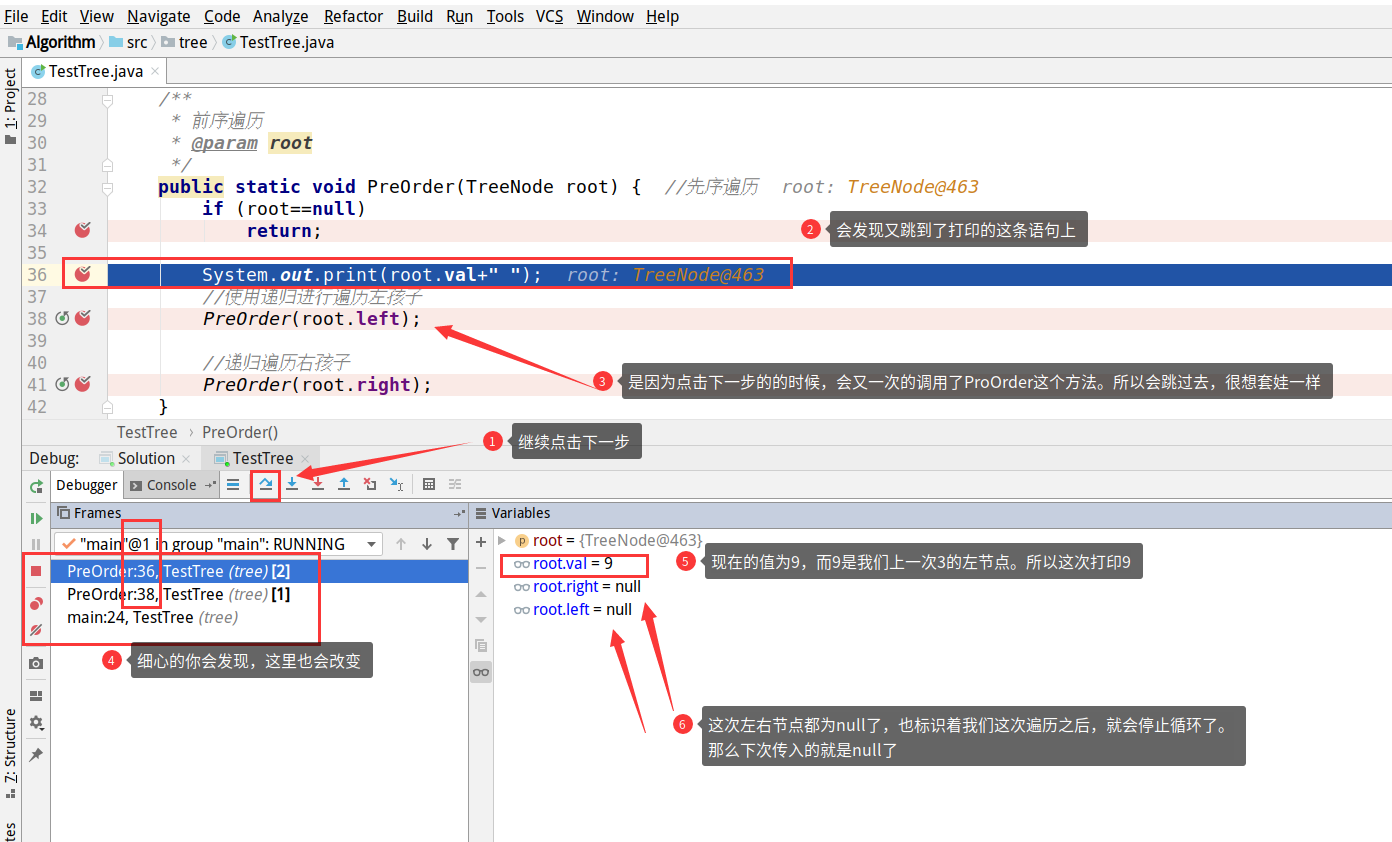Toggle Mute Breakpoints icon
Image resolution: width=1392 pixels, height=842 pixels.
click(x=36, y=630)
